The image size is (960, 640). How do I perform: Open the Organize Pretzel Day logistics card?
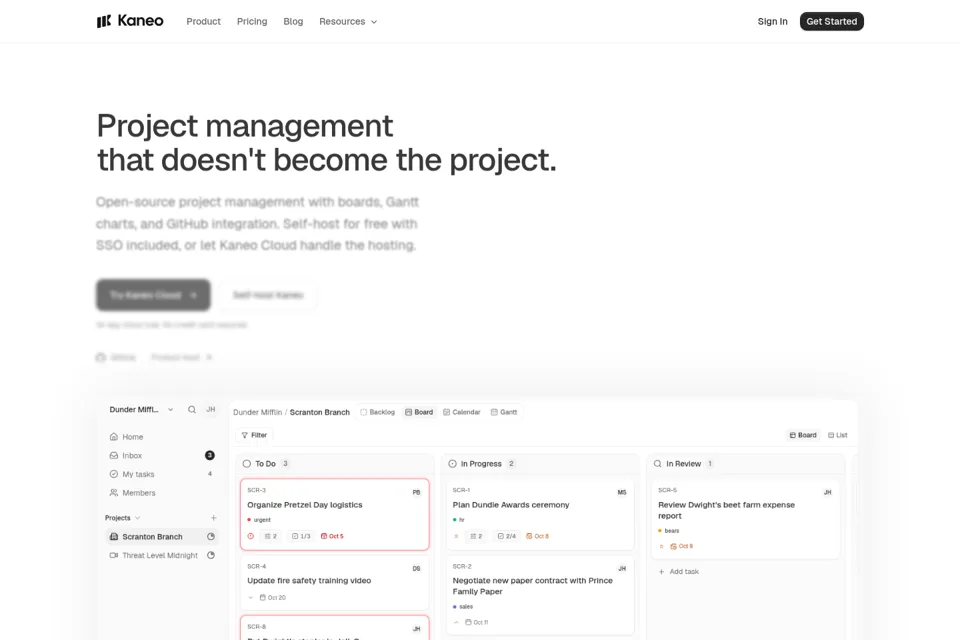[334, 514]
